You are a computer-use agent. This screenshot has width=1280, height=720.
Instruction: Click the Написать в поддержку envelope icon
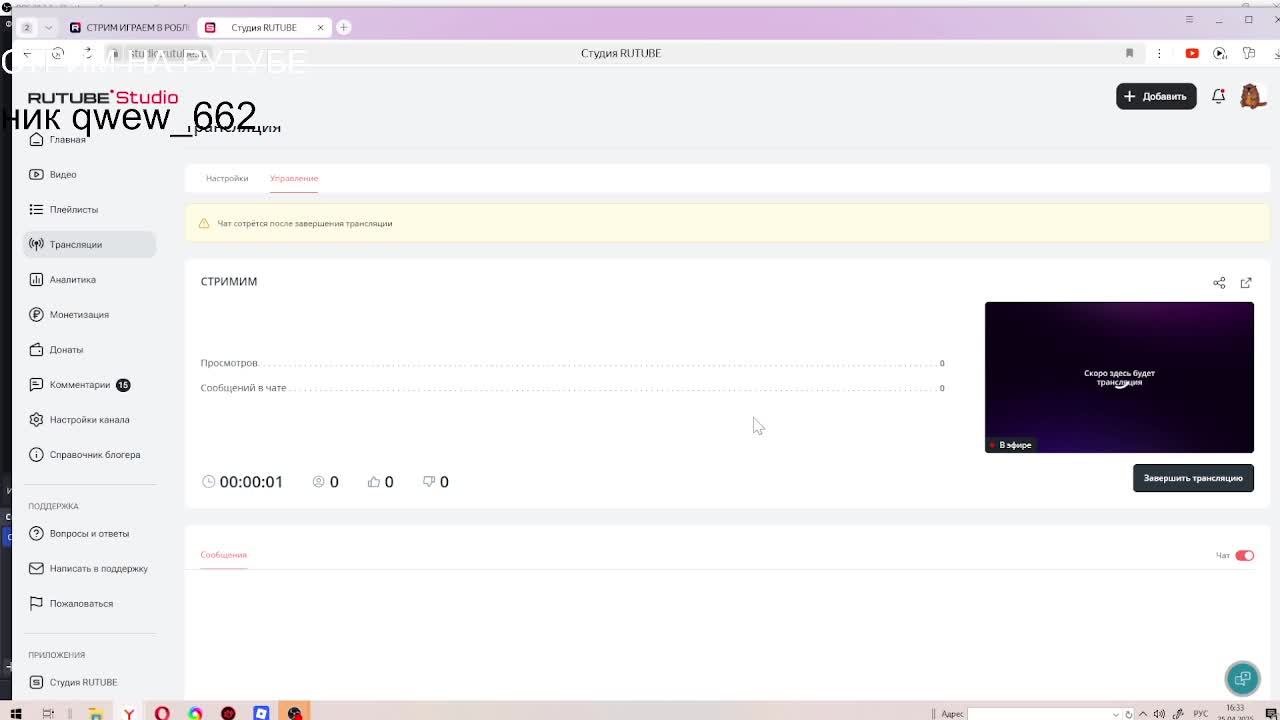coord(36,568)
